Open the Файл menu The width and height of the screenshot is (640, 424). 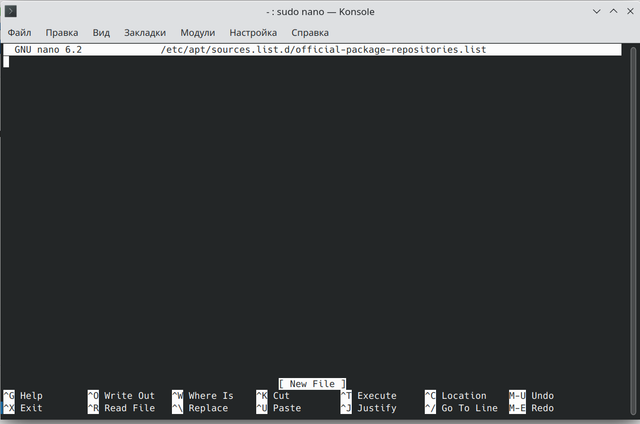click(x=19, y=33)
